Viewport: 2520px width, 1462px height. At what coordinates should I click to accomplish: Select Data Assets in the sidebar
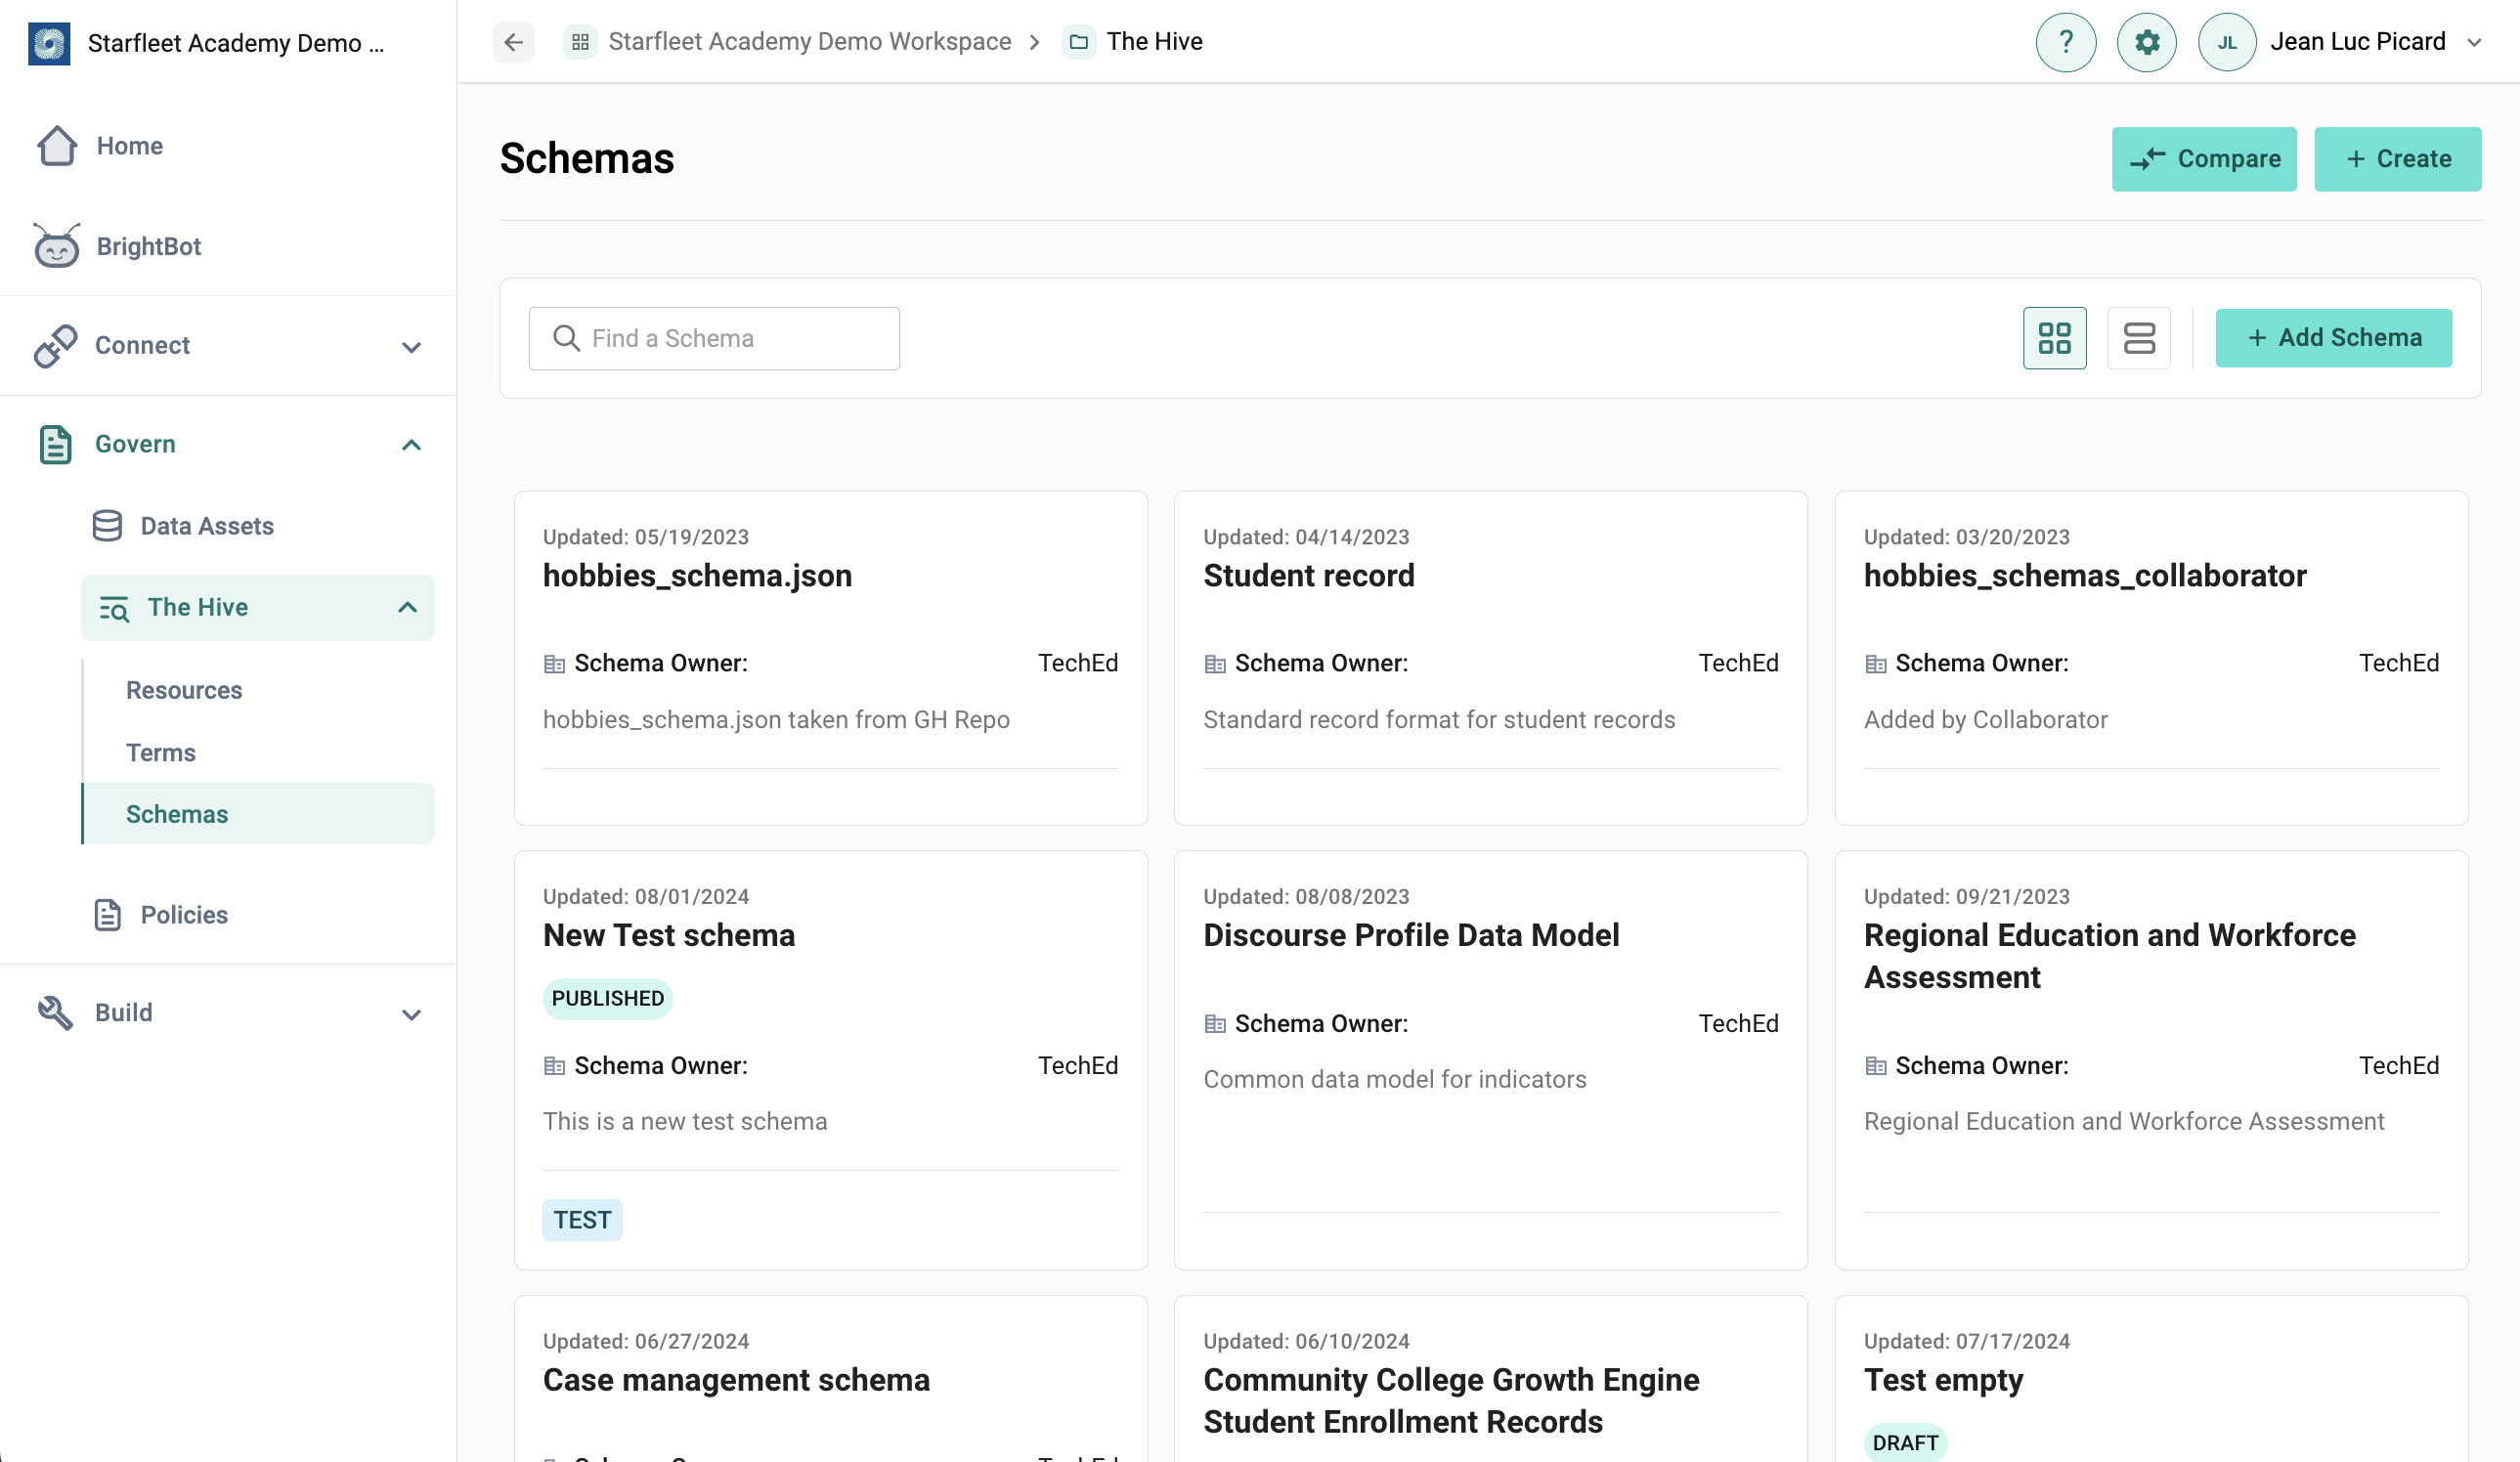pos(207,526)
